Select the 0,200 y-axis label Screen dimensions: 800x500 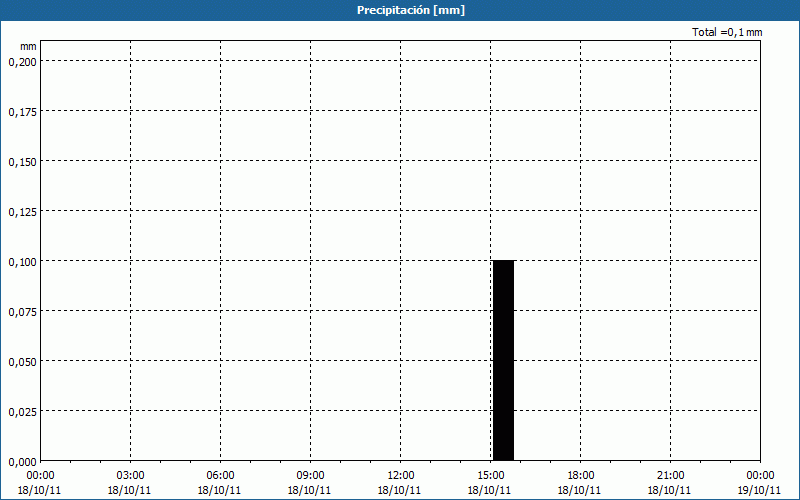22,61
